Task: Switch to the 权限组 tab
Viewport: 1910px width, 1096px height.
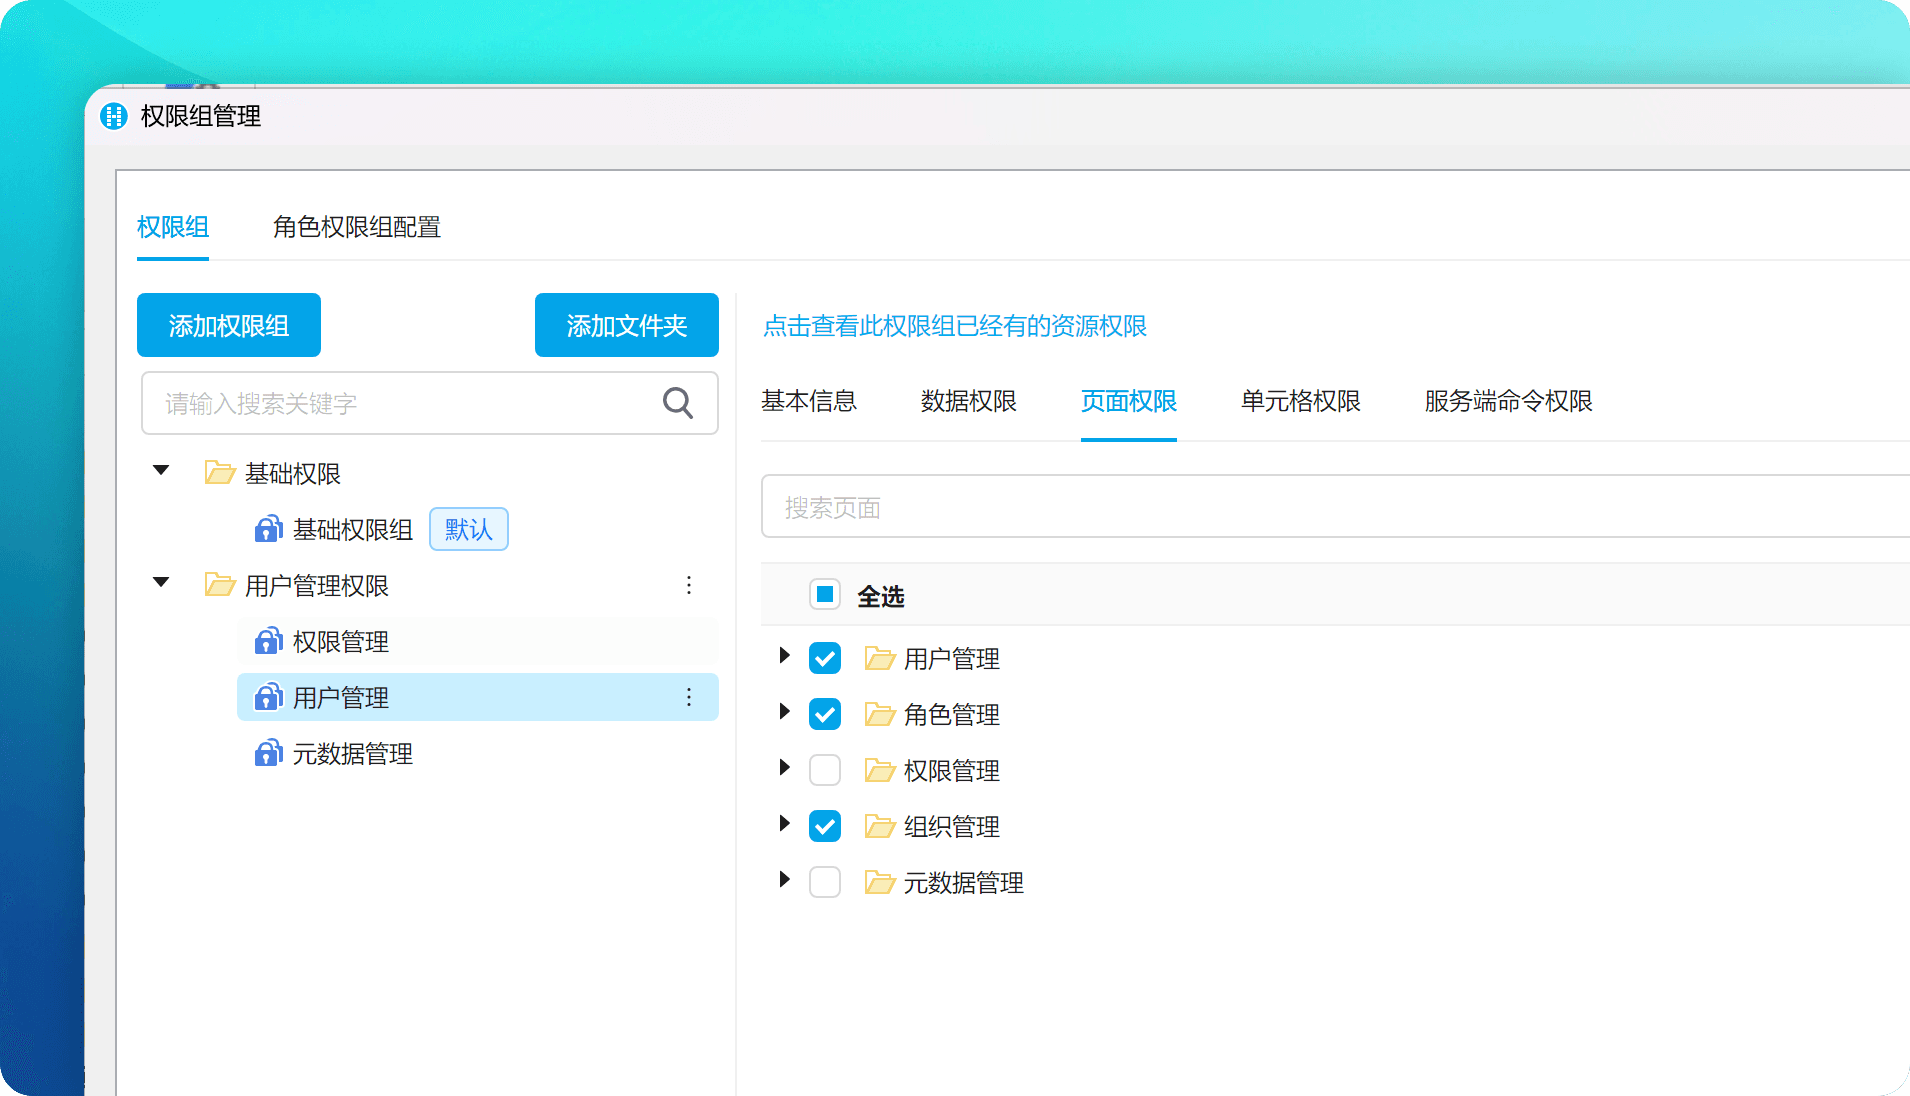Action: (x=173, y=227)
